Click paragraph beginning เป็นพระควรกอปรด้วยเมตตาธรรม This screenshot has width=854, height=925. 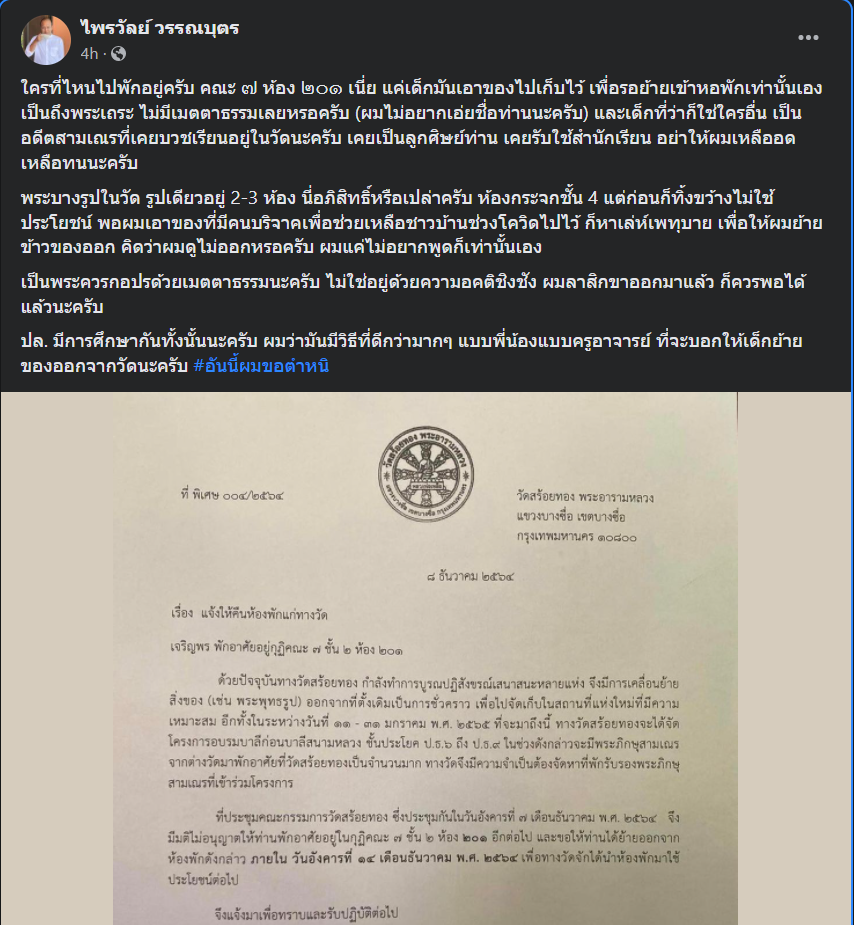(x=413, y=294)
